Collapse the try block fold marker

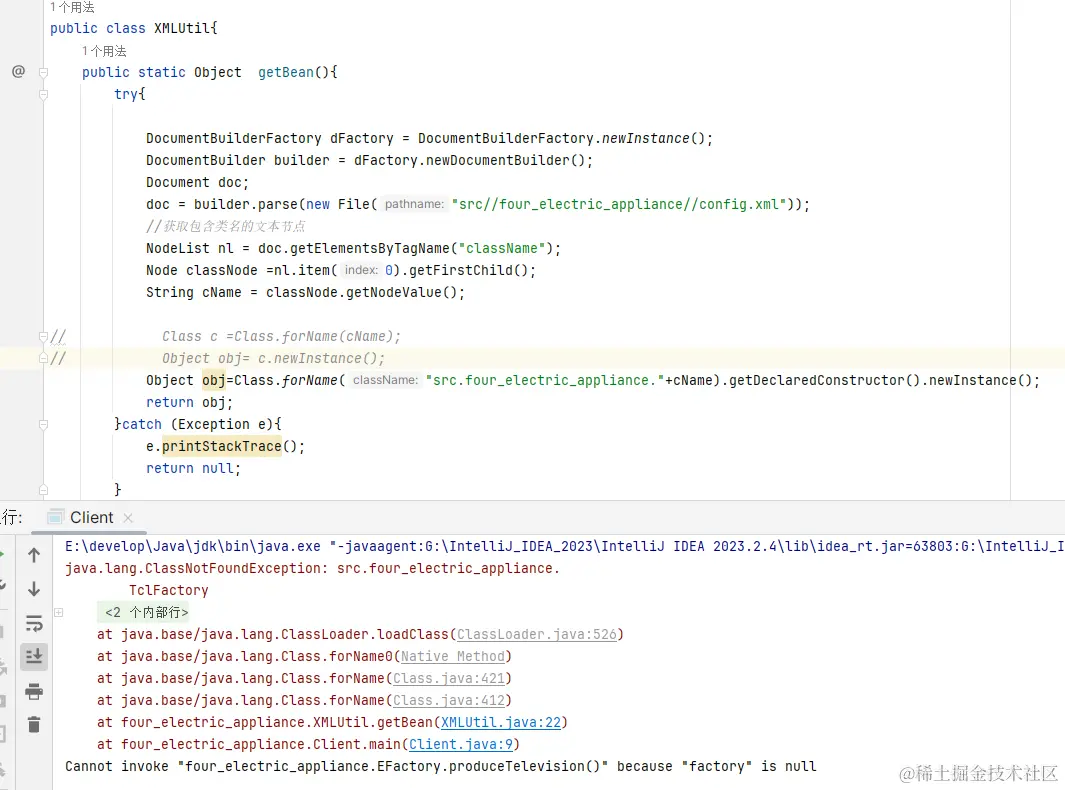coord(43,94)
